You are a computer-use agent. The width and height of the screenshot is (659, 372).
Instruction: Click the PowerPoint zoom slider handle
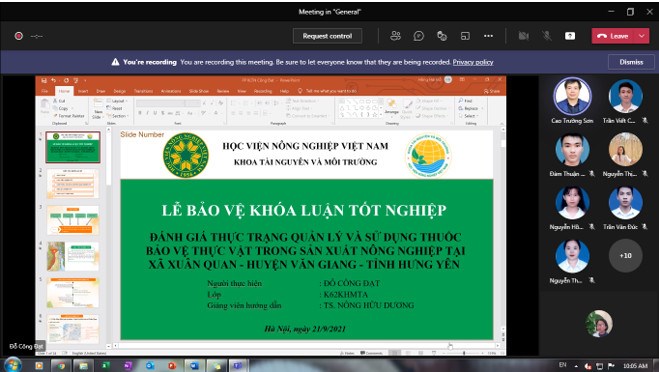click(x=464, y=353)
